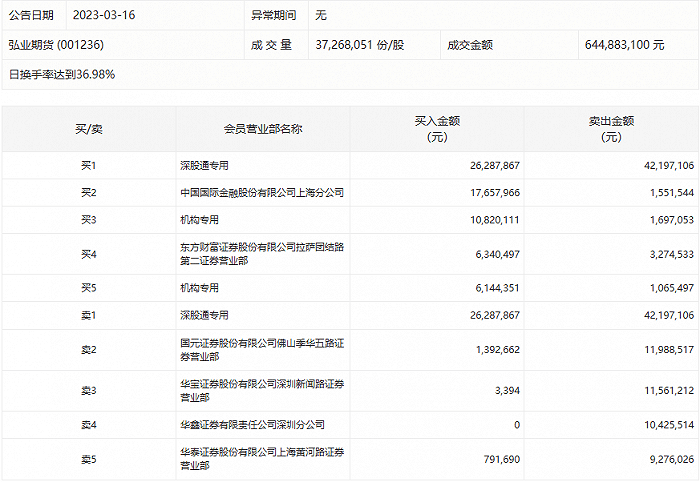Click the 买5 row label
Image resolution: width=700 pixels, height=482 pixels.
point(88,288)
